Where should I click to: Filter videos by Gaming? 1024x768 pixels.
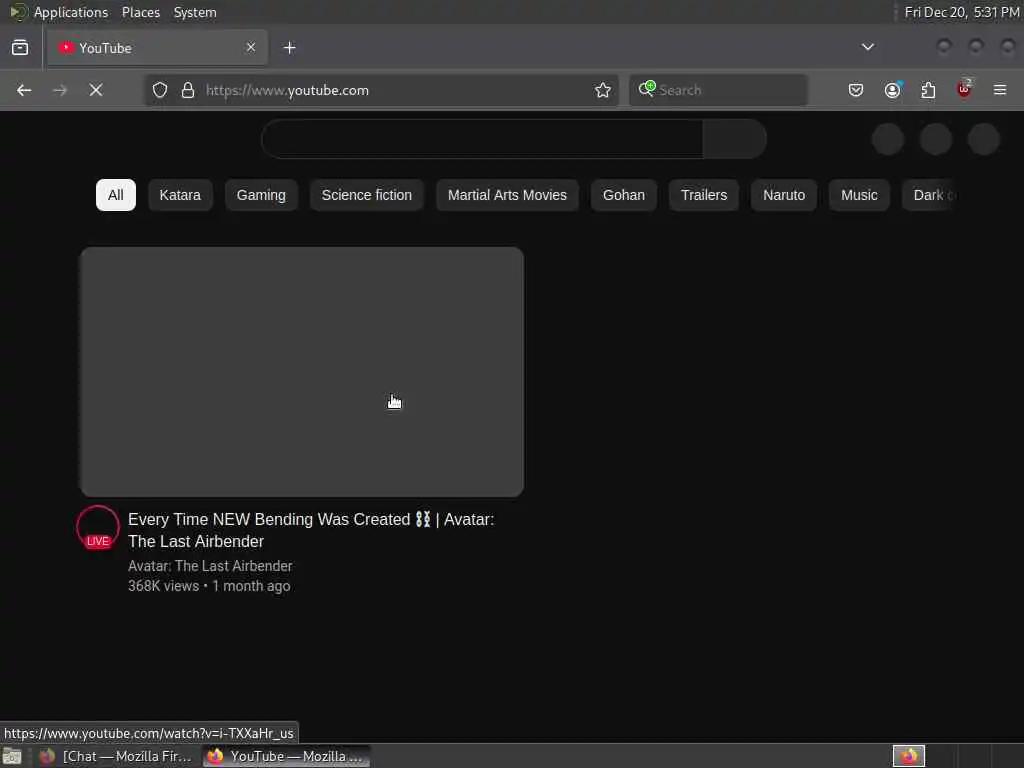261,195
